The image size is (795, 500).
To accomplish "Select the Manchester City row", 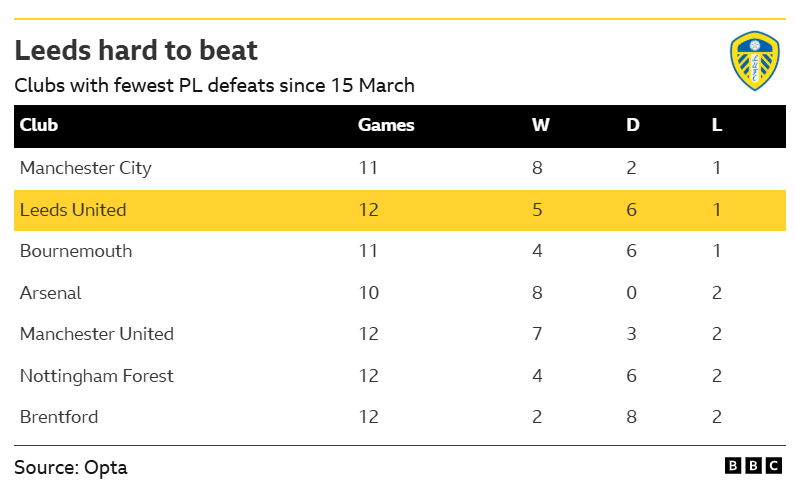I will click(400, 168).
